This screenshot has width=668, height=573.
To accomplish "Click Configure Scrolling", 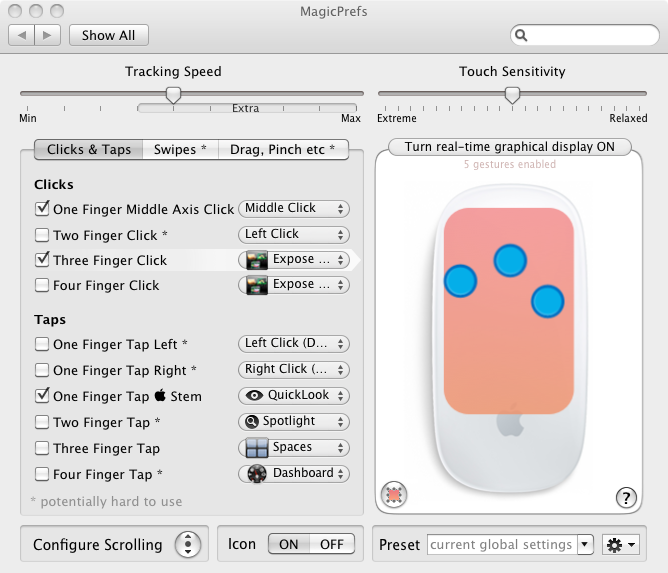I will point(98,544).
